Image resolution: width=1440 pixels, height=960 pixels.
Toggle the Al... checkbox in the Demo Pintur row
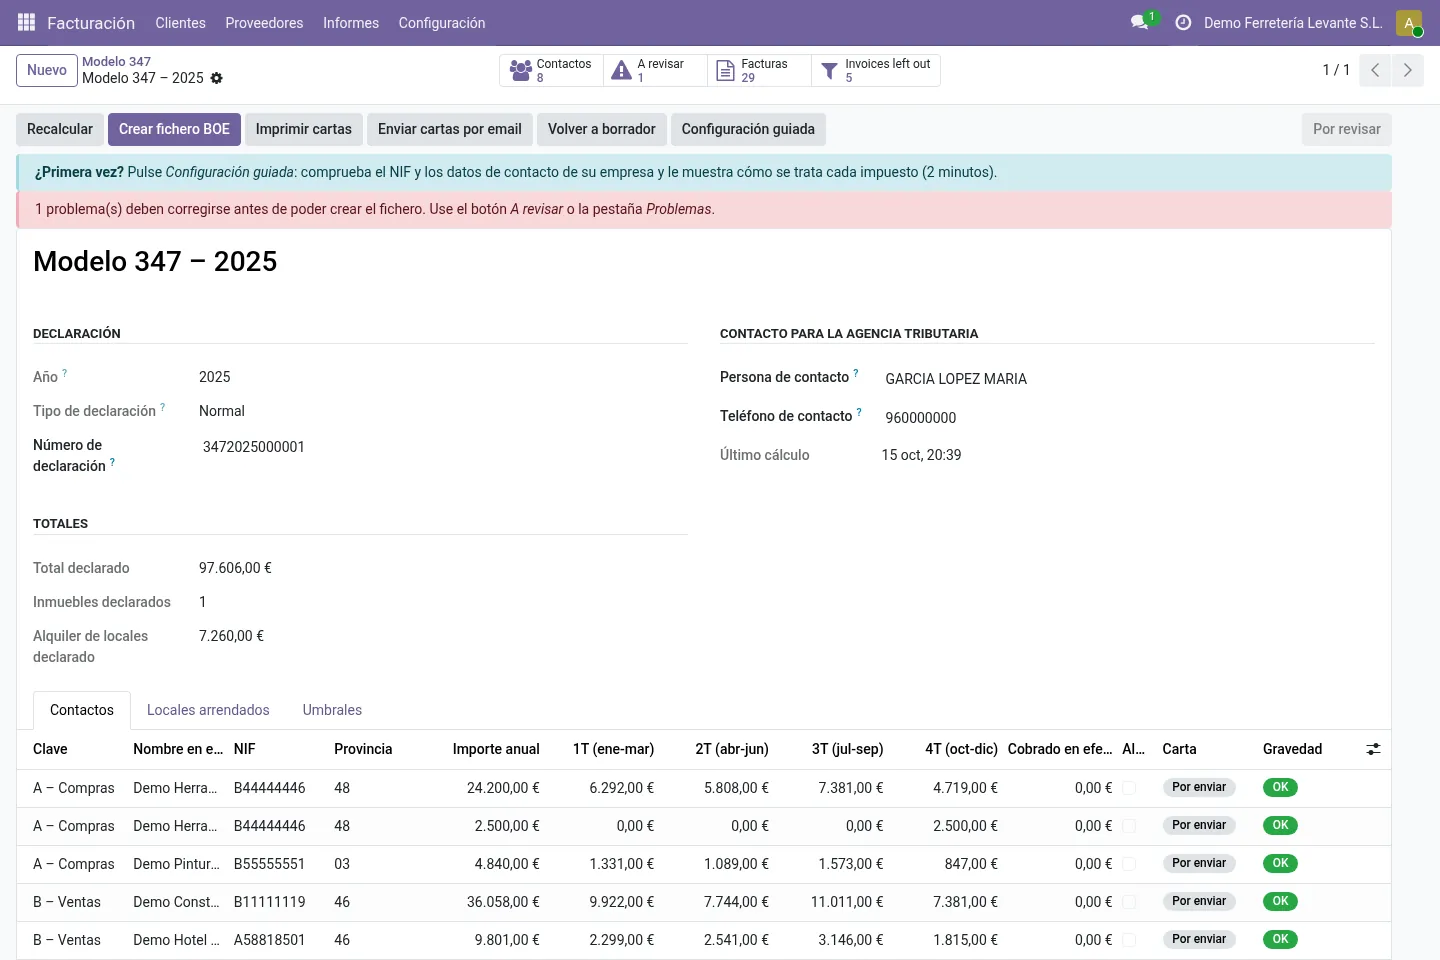pos(1129,864)
